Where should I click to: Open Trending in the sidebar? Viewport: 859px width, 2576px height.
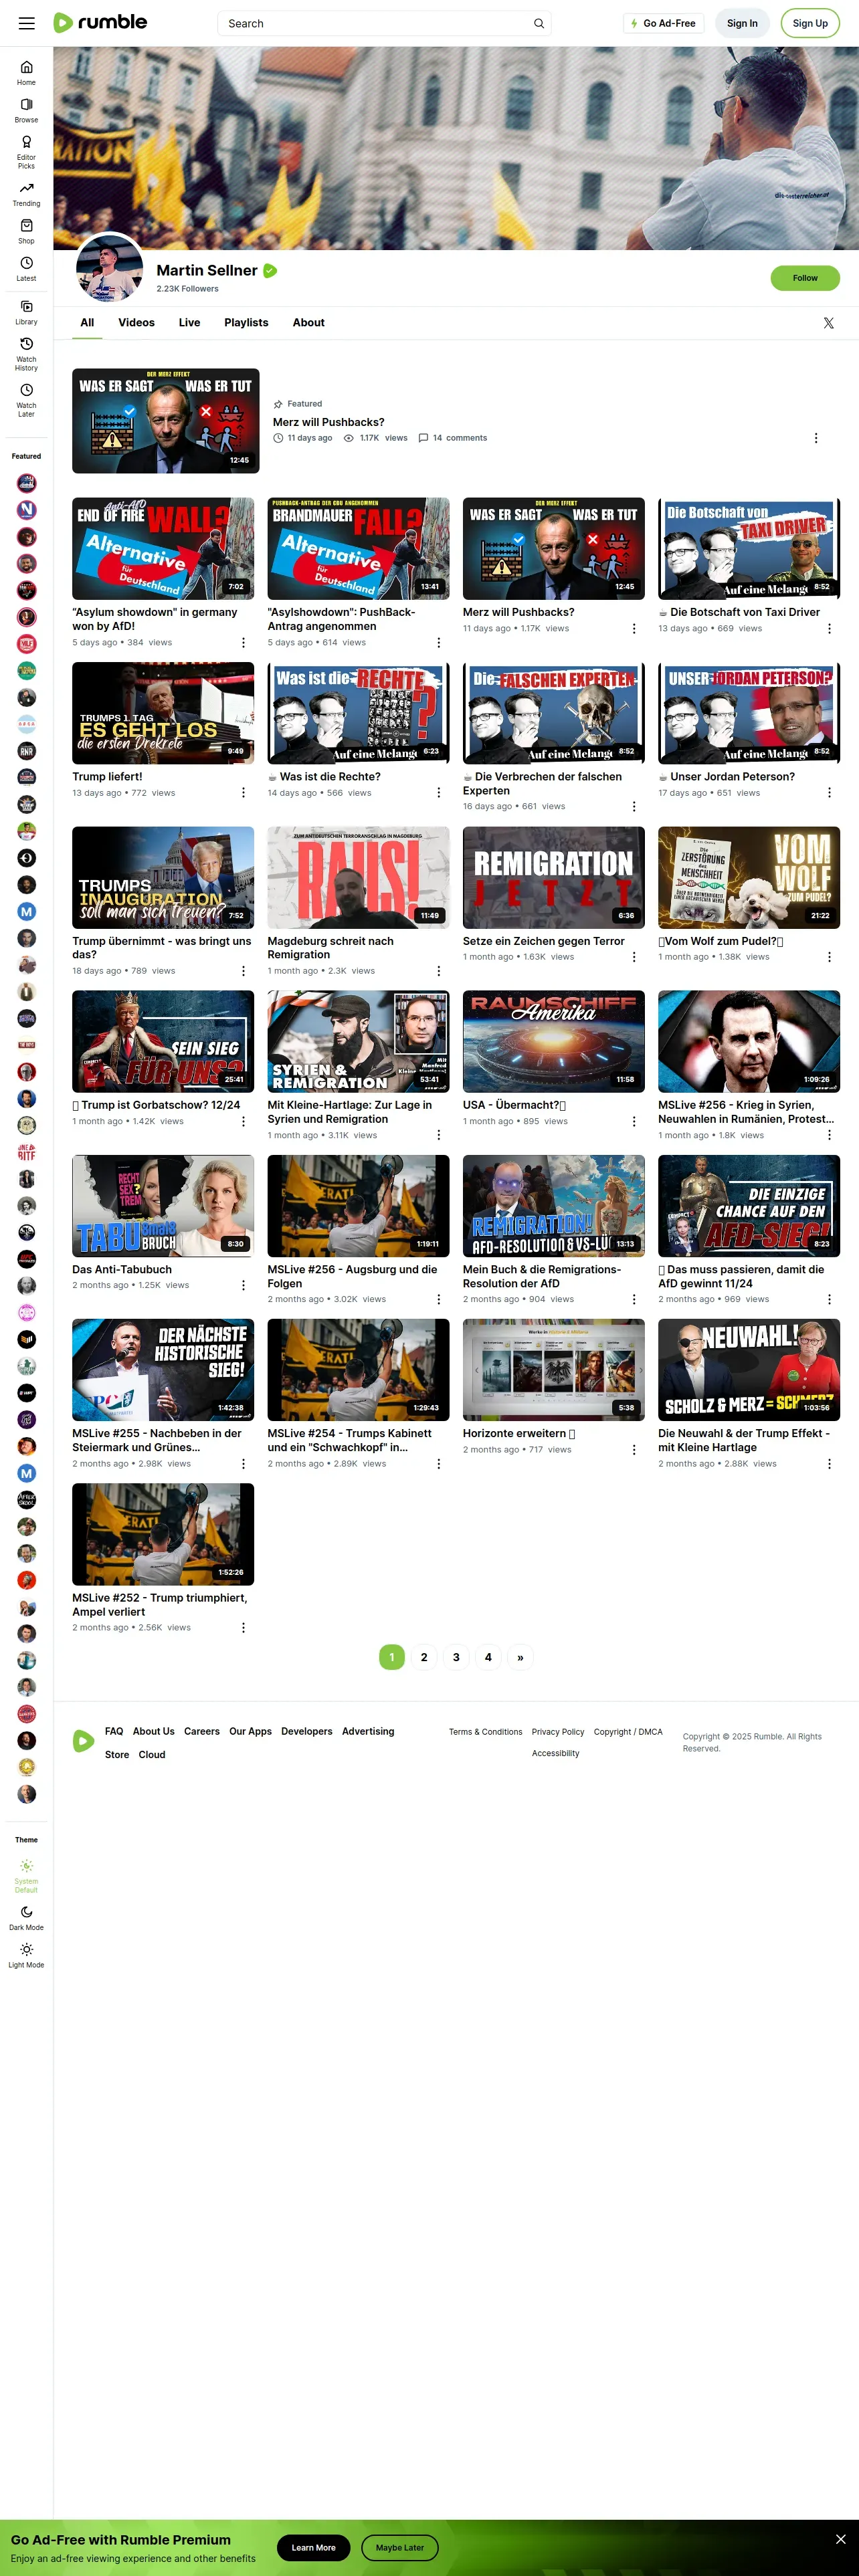(26, 194)
